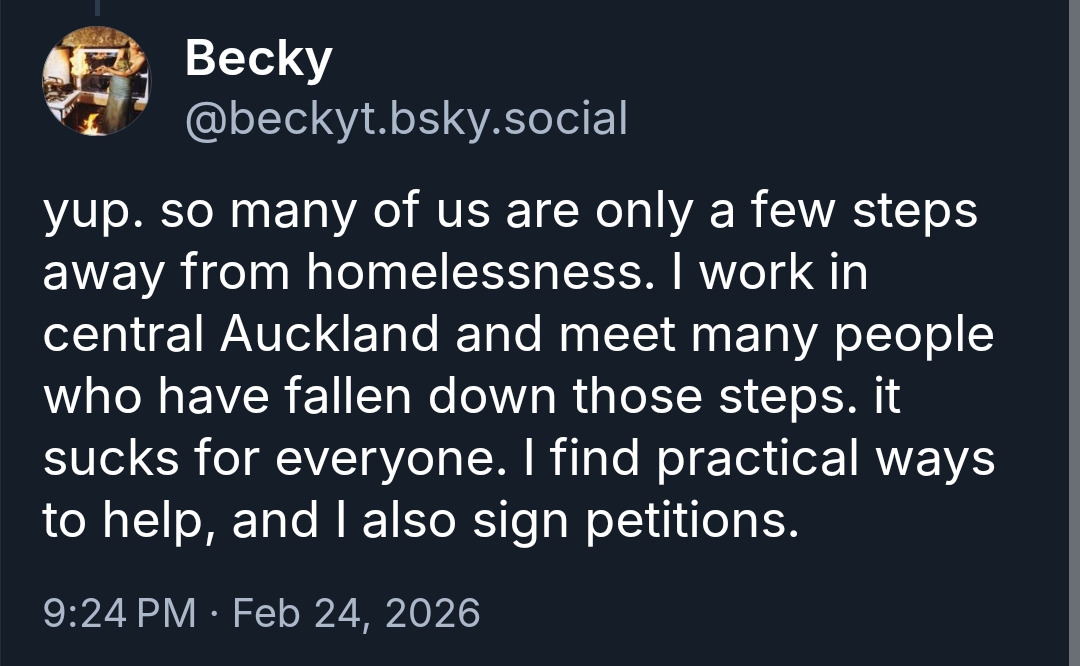Click the phrase "sucks for everyone"

coord(262,459)
